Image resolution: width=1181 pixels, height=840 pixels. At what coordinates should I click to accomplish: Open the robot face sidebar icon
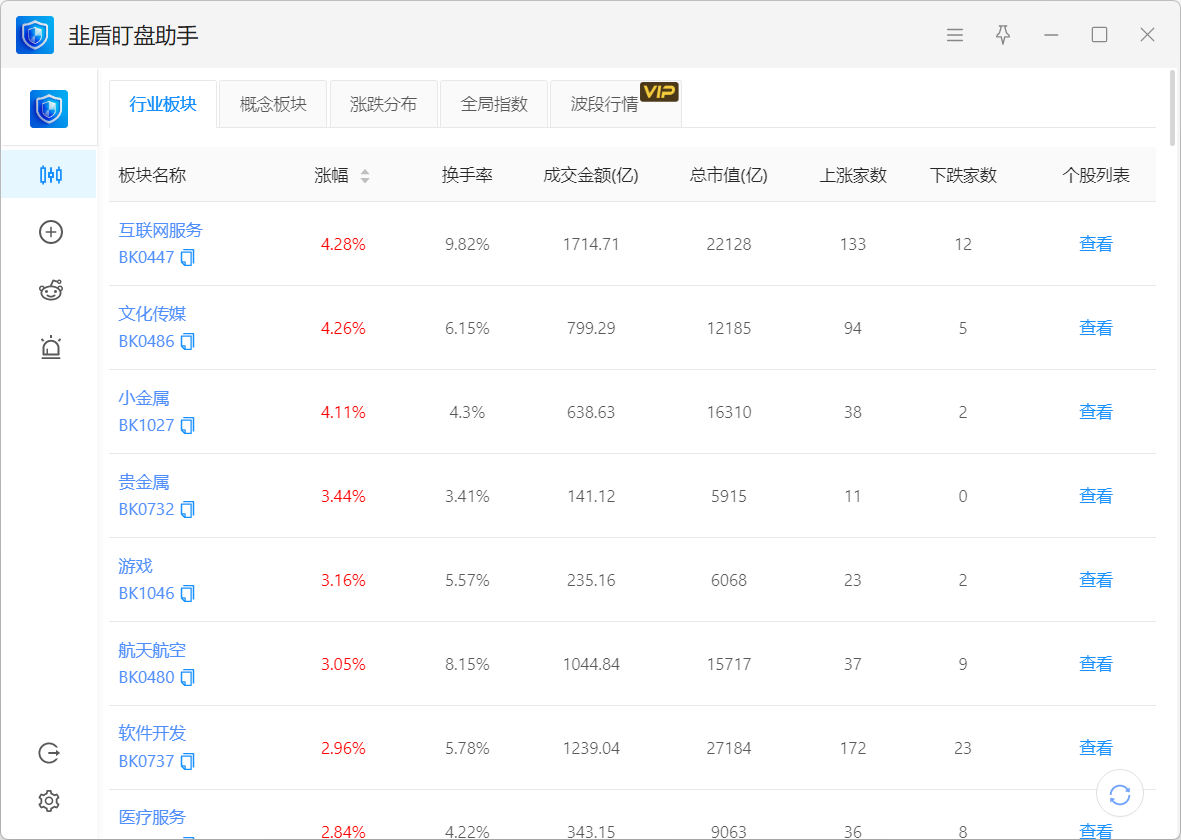point(50,290)
